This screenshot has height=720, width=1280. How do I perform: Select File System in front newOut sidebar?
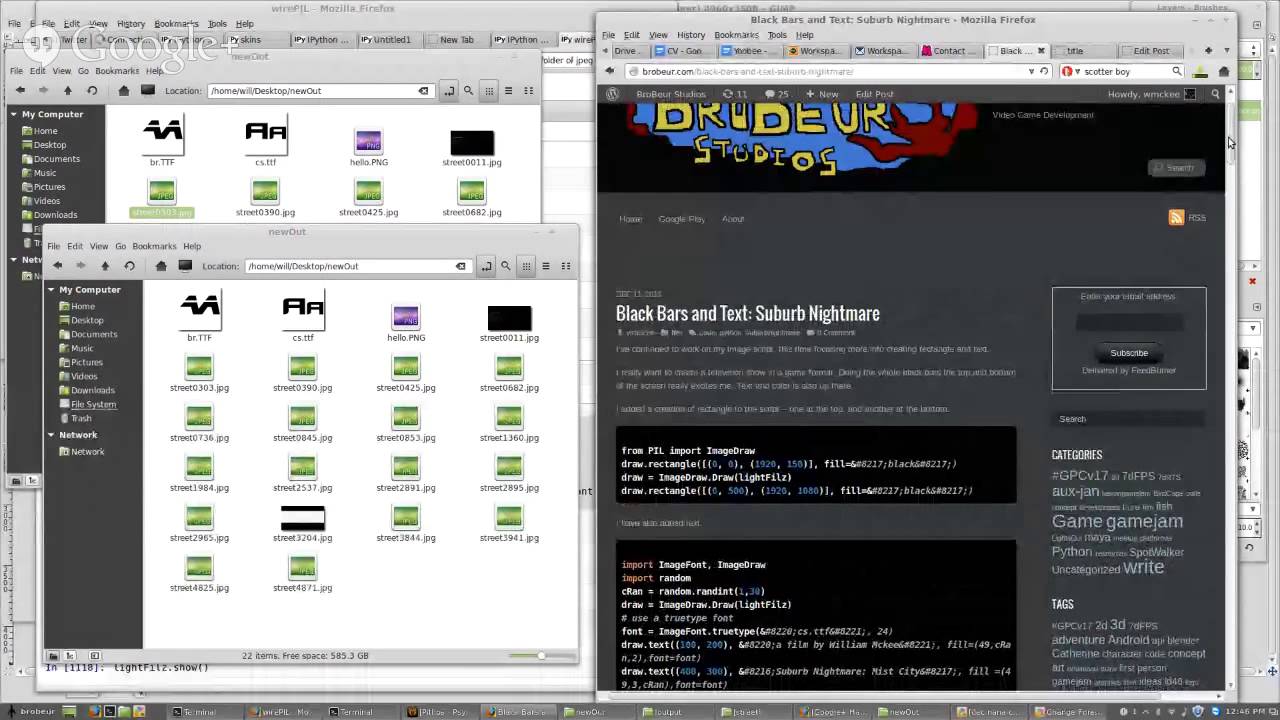(93, 404)
